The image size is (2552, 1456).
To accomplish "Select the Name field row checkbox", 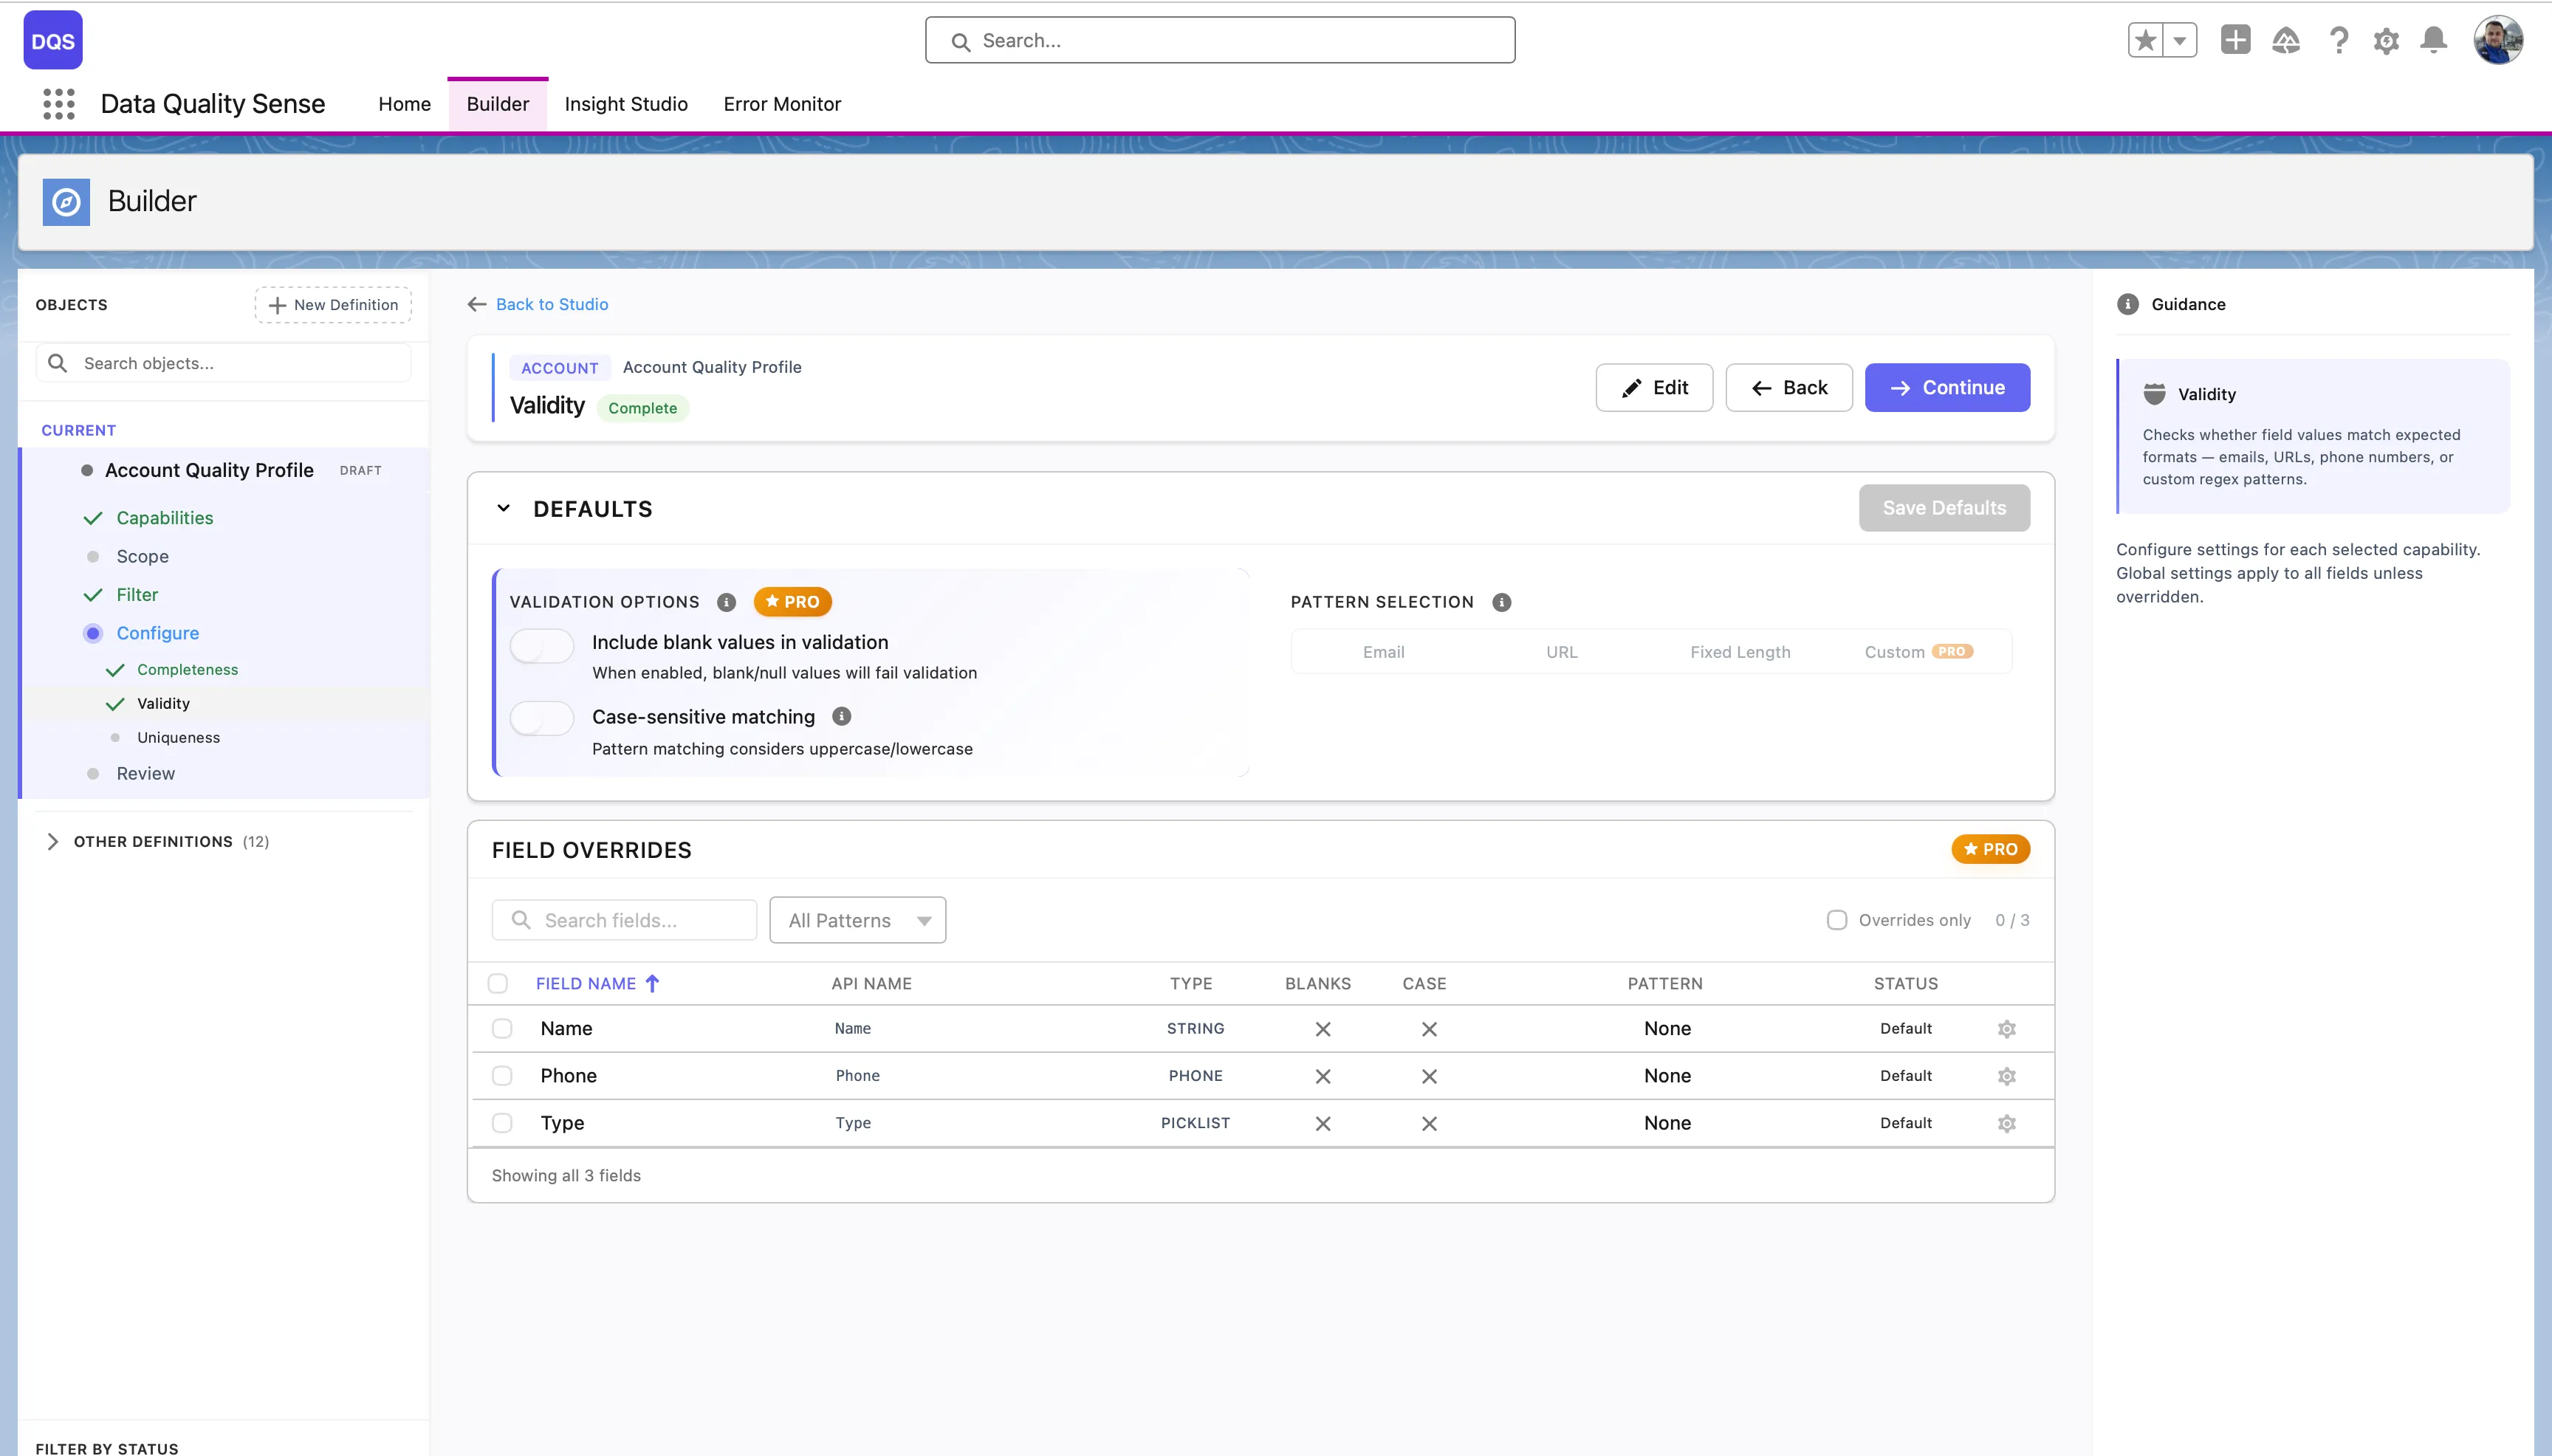I will click(x=502, y=1029).
